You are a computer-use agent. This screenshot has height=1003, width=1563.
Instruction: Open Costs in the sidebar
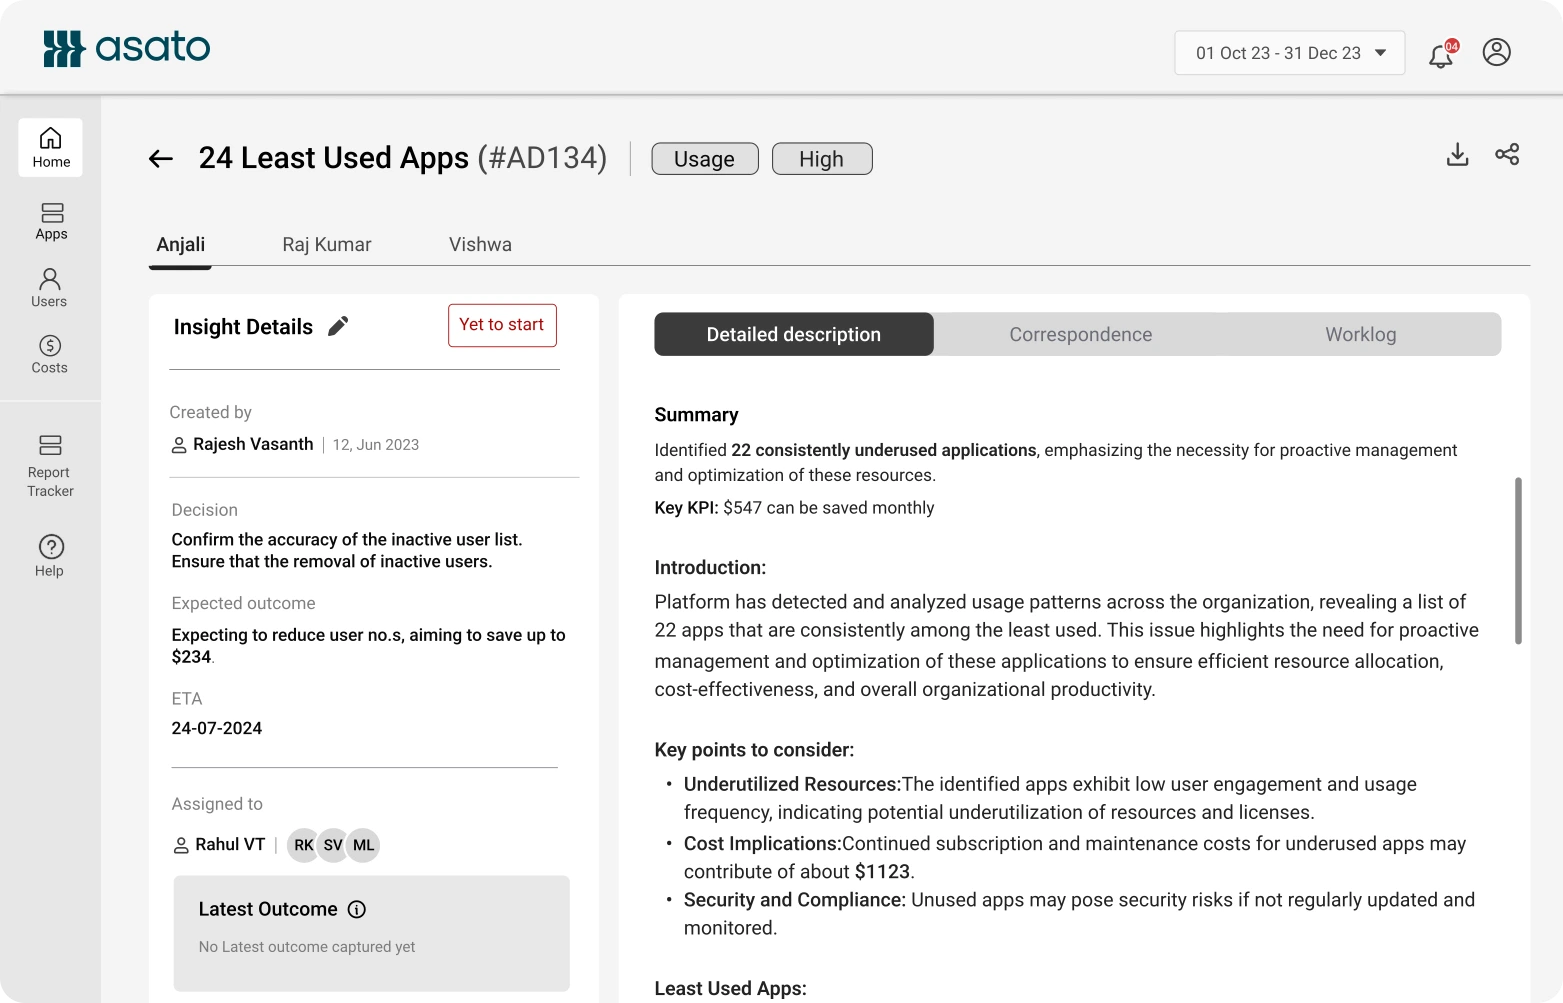pyautogui.click(x=49, y=354)
